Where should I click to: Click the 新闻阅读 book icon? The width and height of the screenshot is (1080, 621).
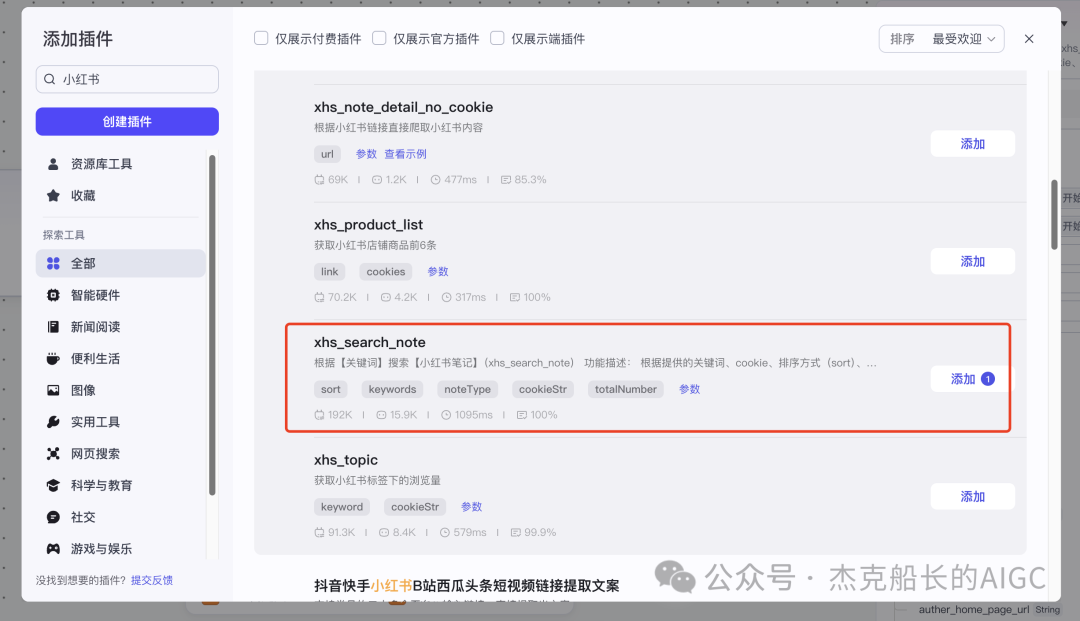(x=53, y=326)
